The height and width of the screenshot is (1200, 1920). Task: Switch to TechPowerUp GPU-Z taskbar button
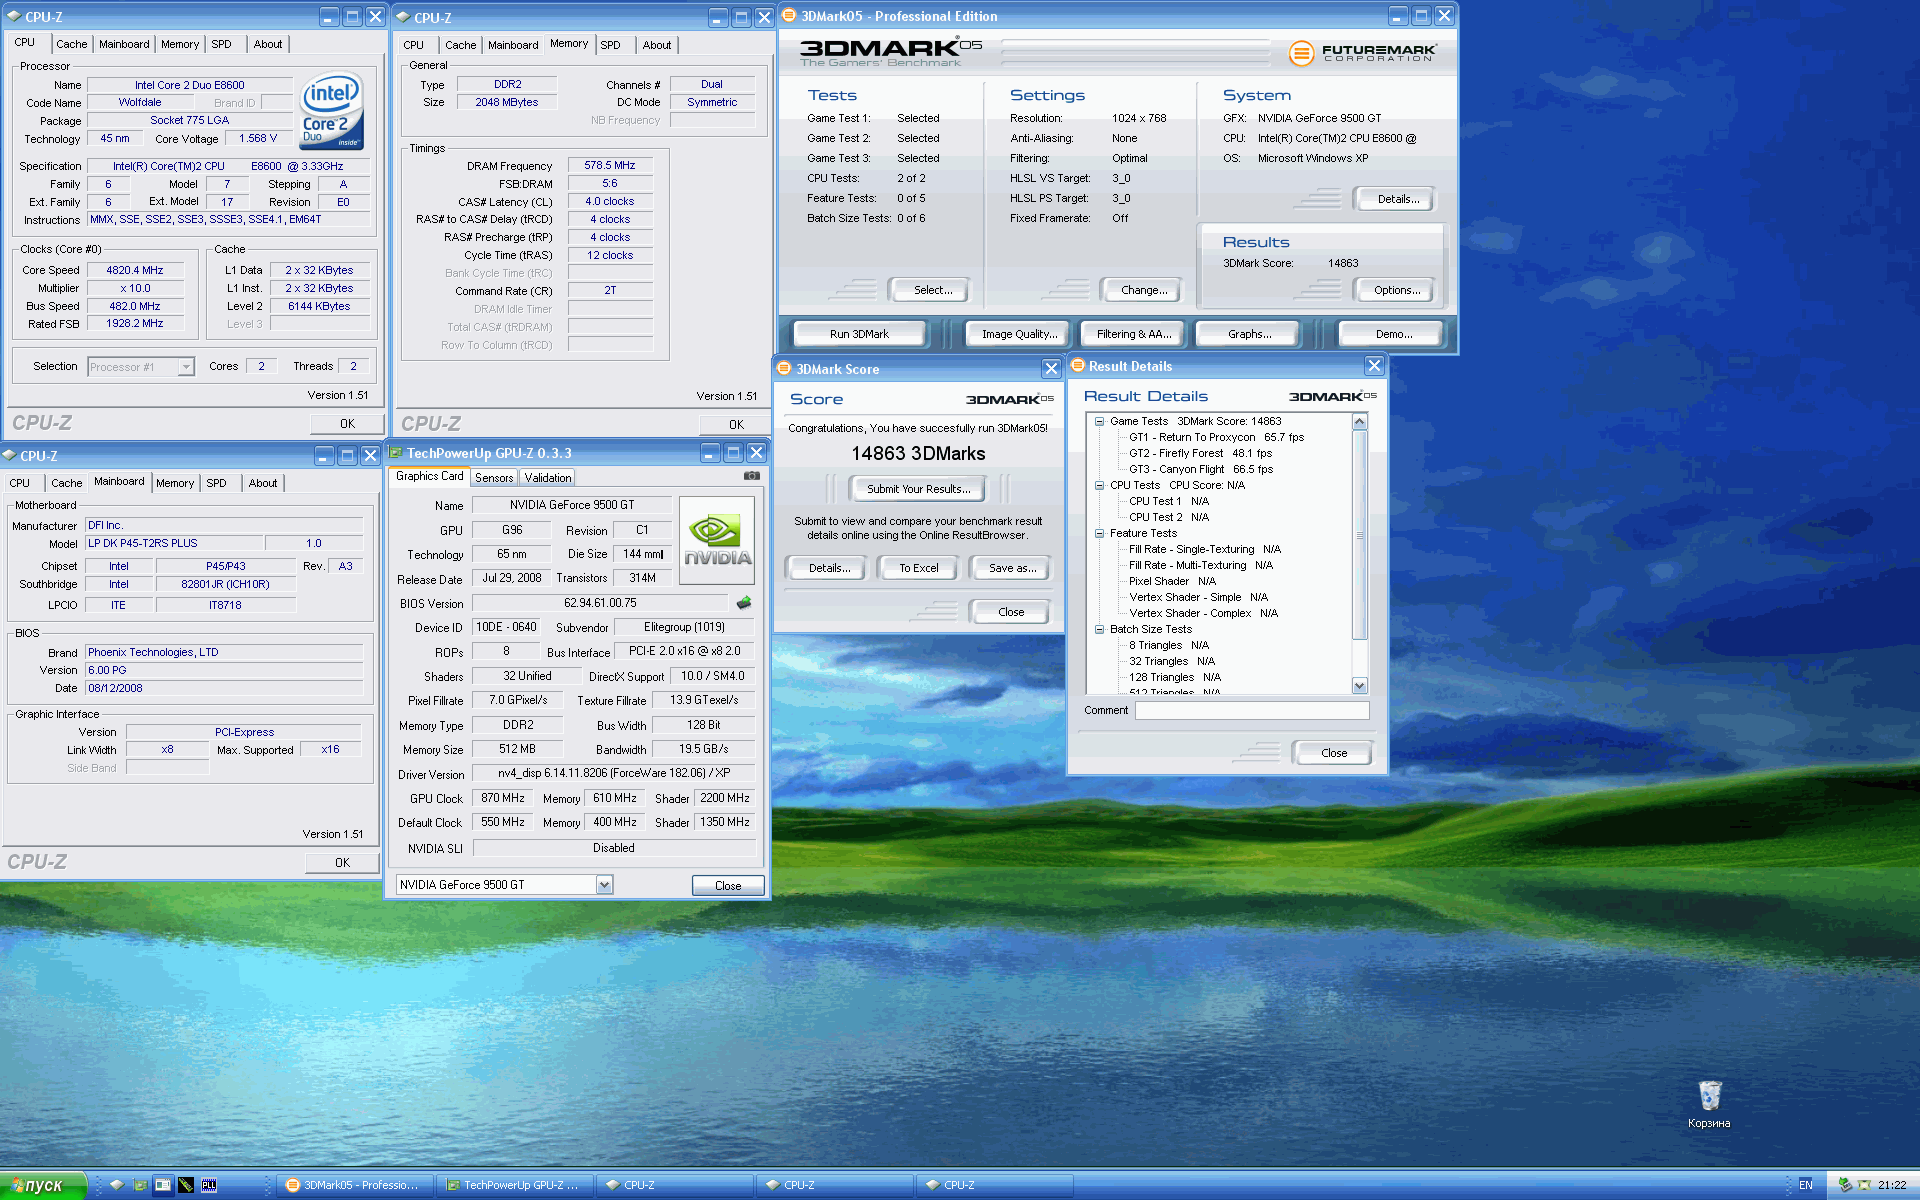514,1185
